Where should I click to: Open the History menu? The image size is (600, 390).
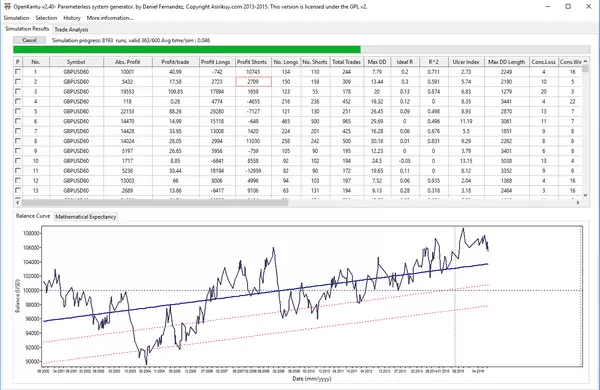[72, 18]
